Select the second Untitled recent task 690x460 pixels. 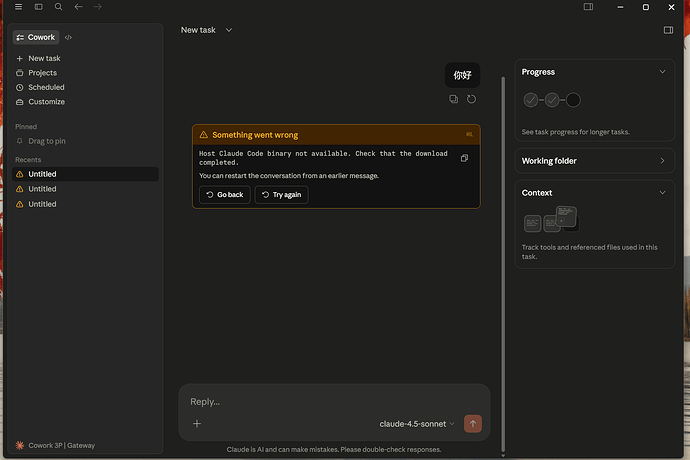[85, 189]
